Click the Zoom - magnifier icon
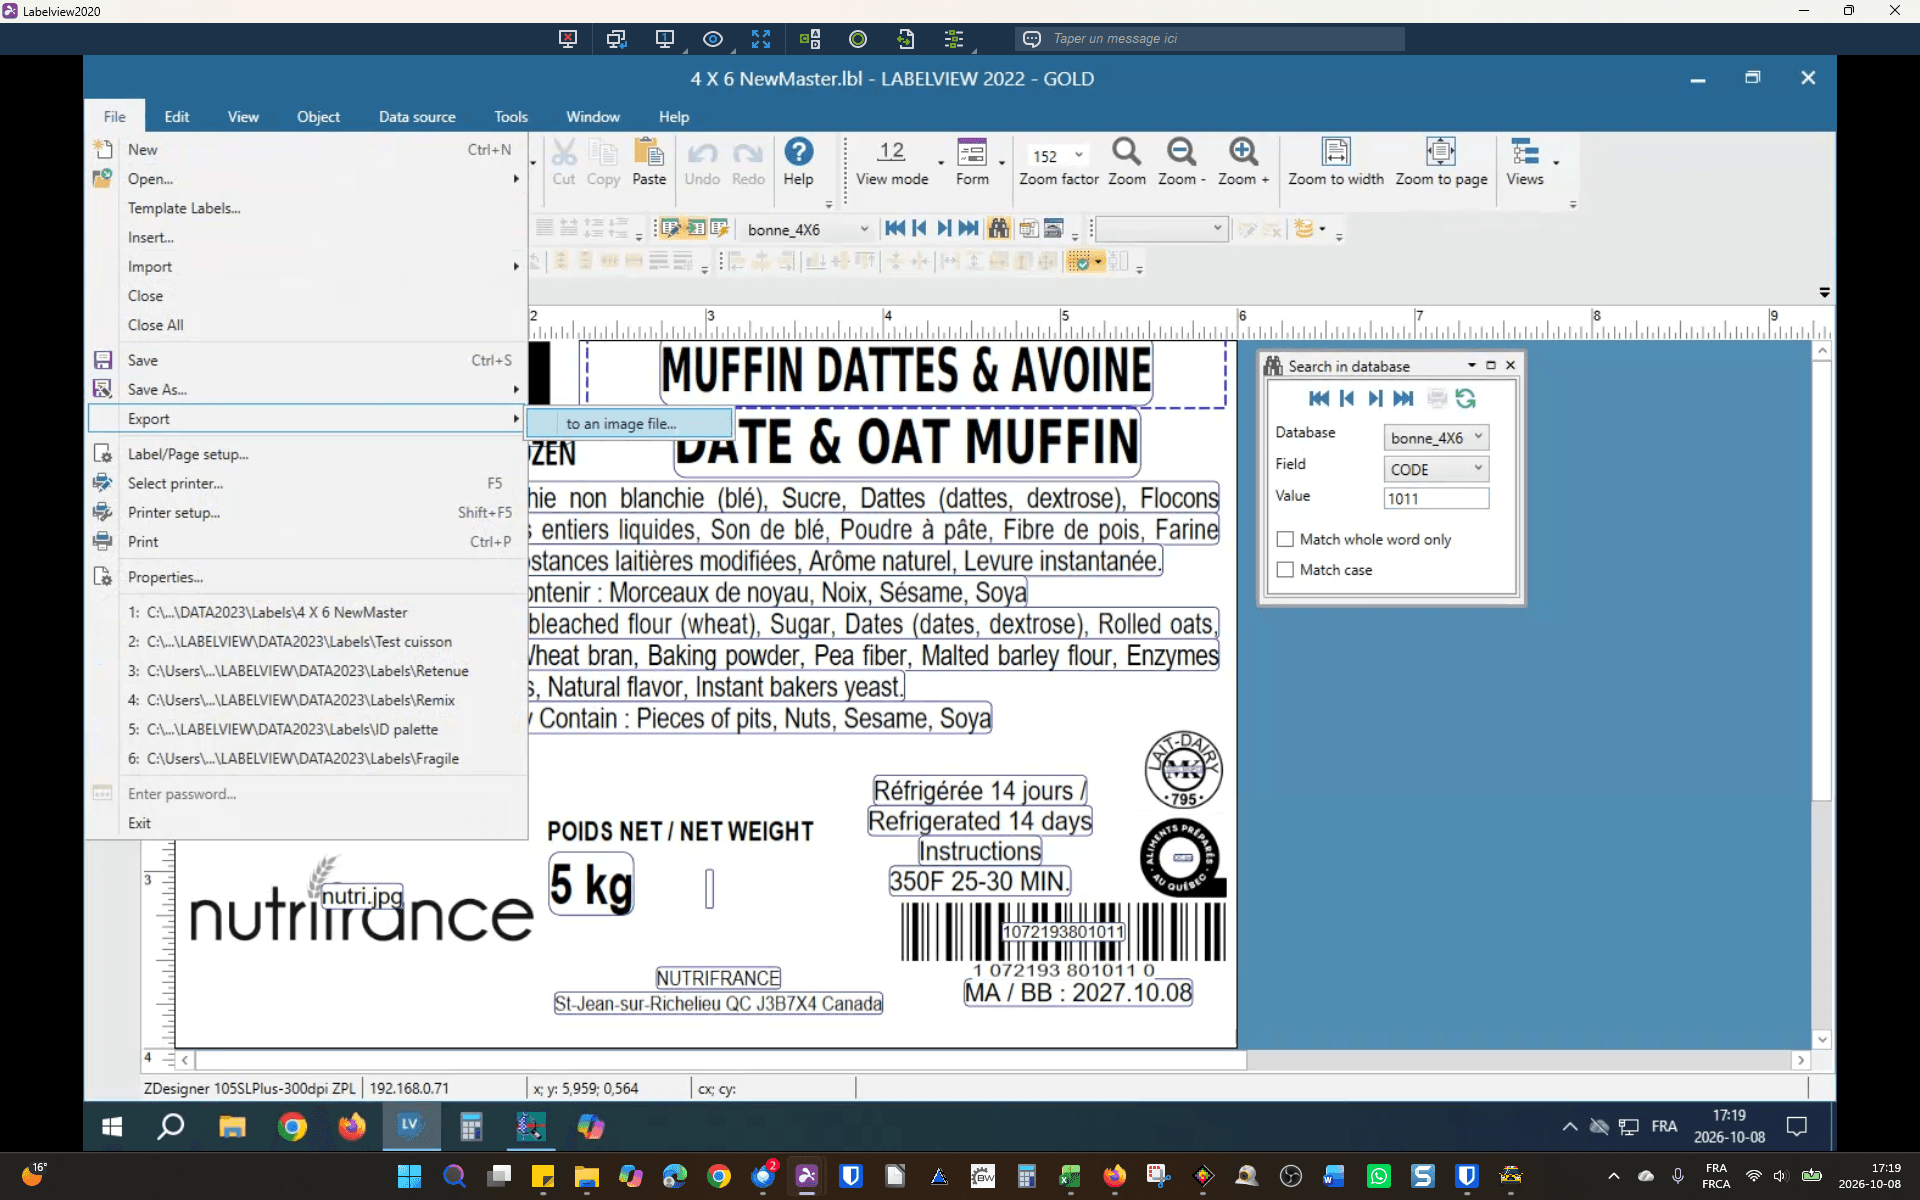The width and height of the screenshot is (1920, 1200). click(x=1181, y=153)
